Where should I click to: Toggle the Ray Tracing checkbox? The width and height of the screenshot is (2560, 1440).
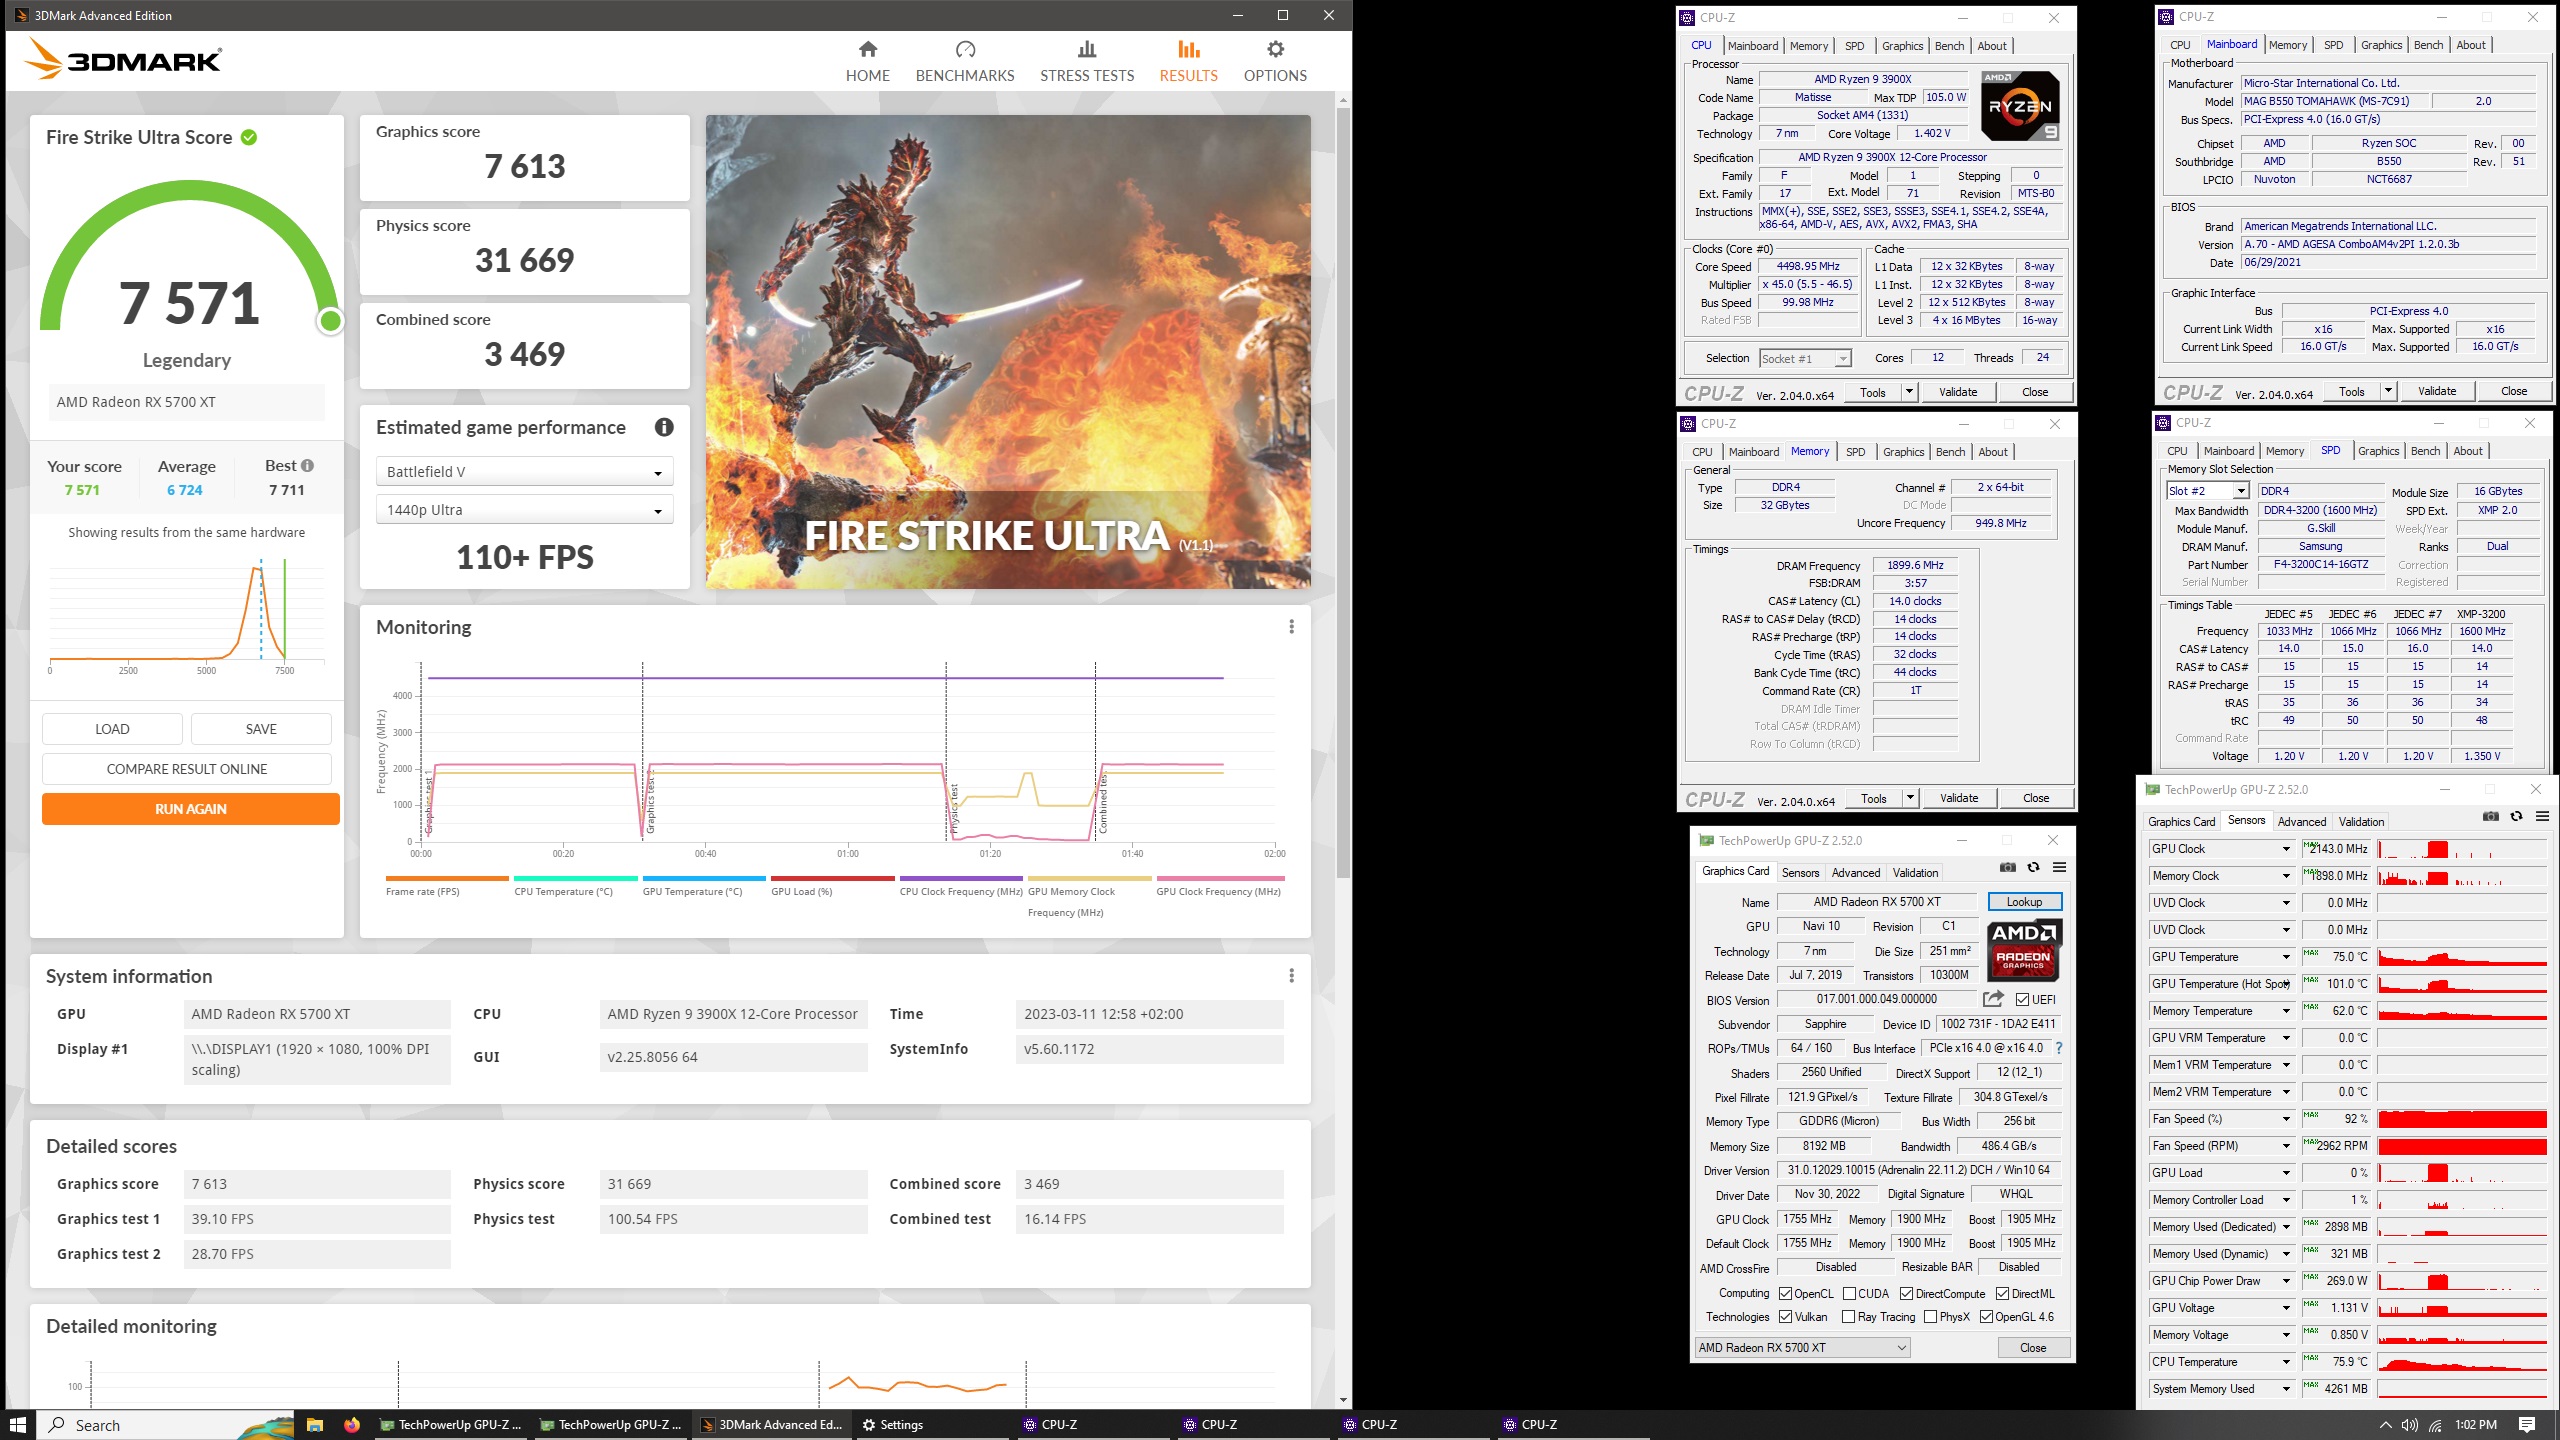(1848, 1316)
